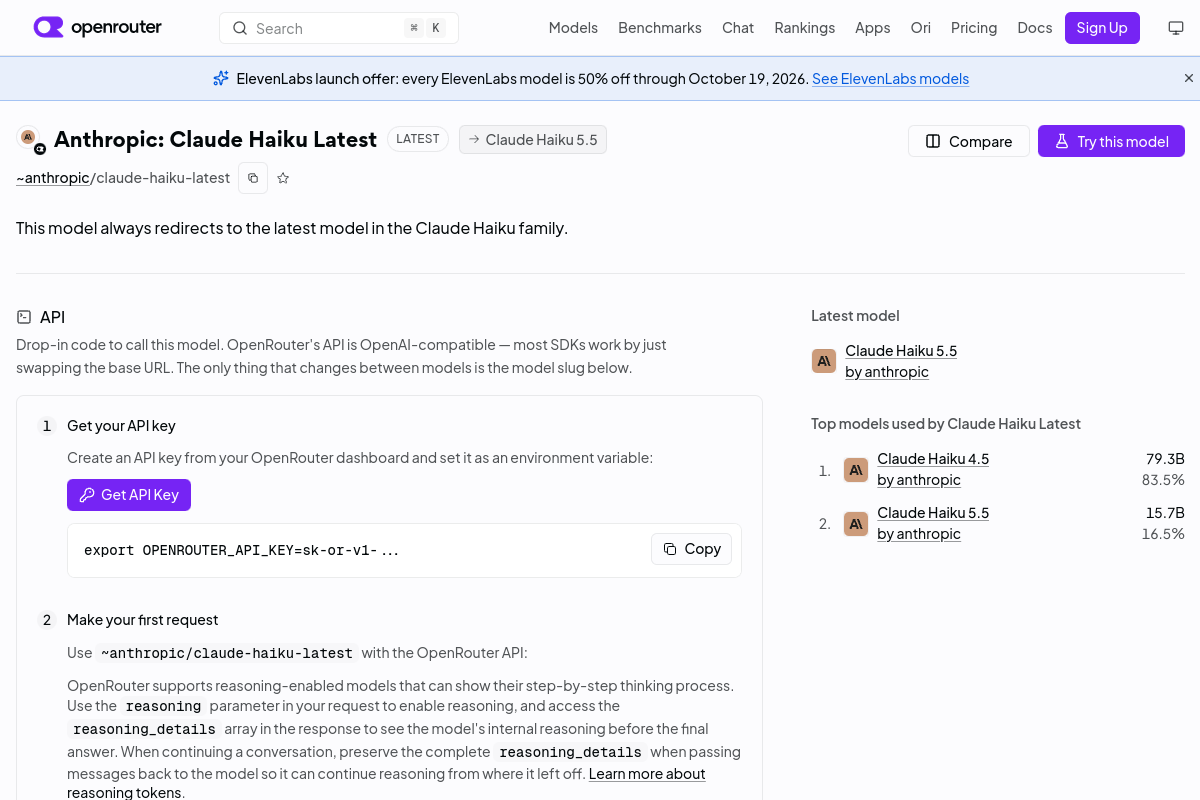
Task: Open the Claude Haiku 4.5 link in top models
Action: (x=933, y=458)
